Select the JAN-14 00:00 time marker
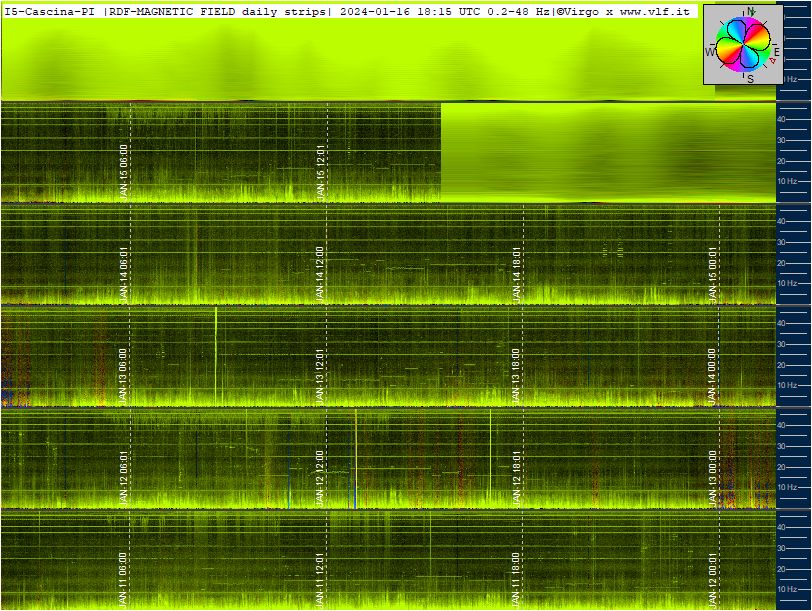812x611 pixels. (712, 376)
